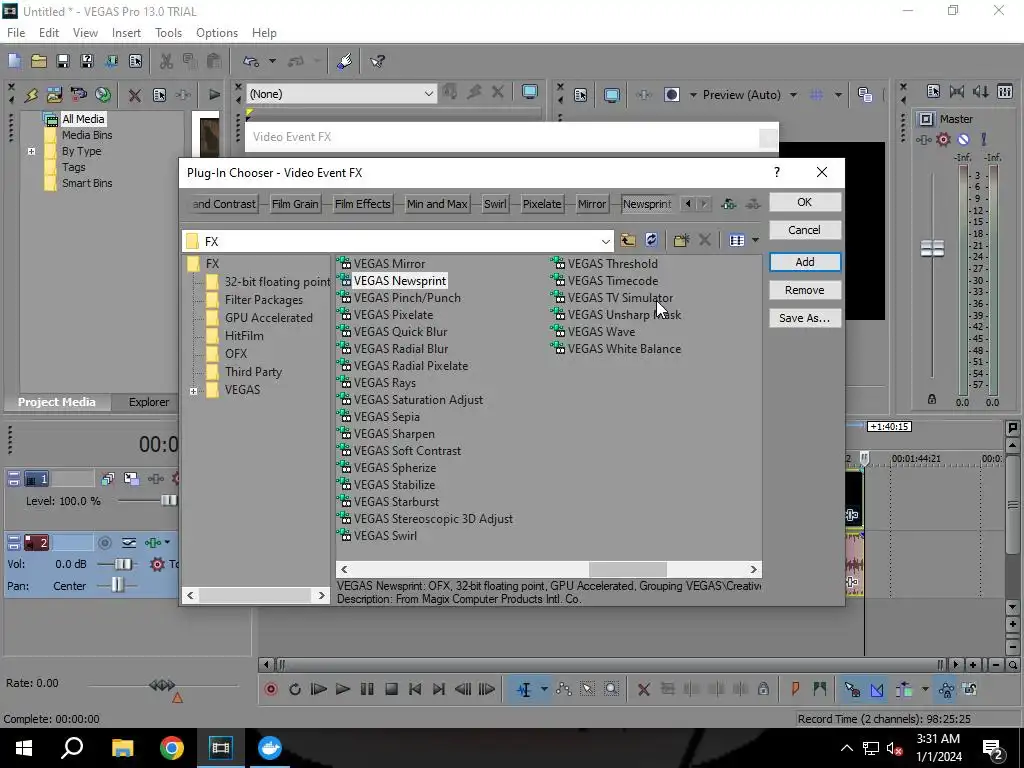
Task: Toggle the Loop Playback button
Action: 295,689
